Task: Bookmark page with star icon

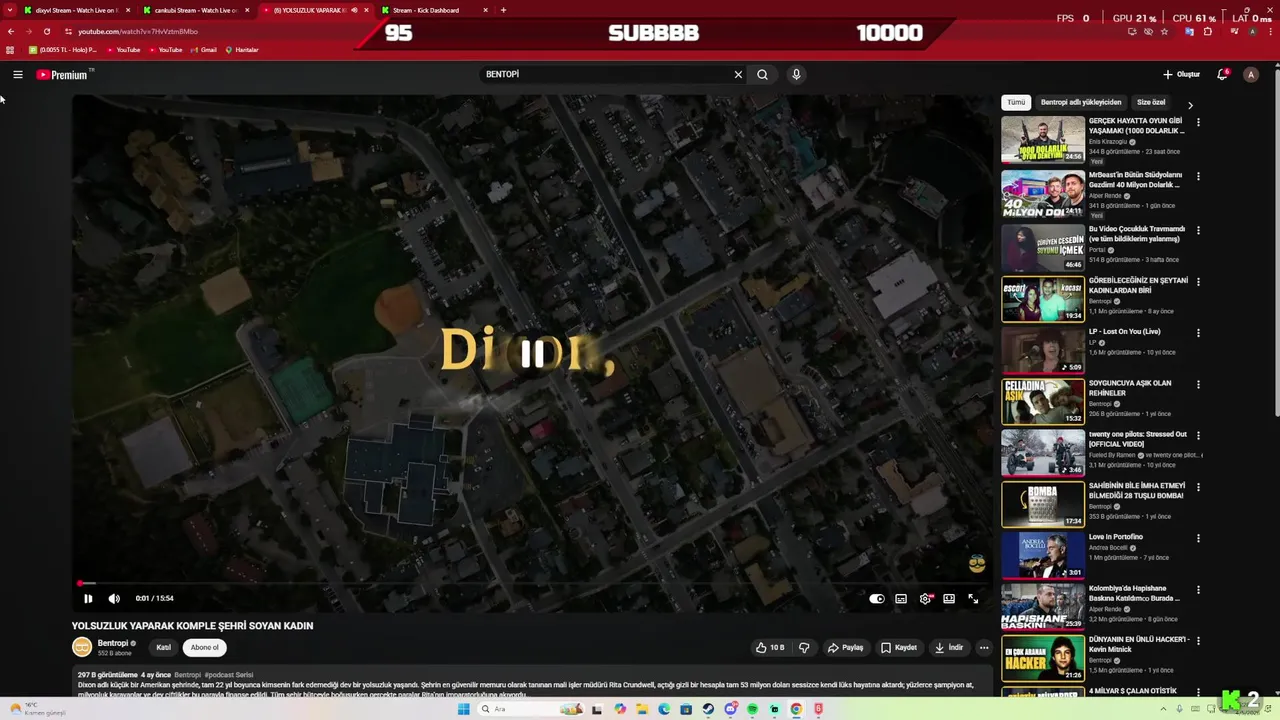Action: click(x=1165, y=32)
